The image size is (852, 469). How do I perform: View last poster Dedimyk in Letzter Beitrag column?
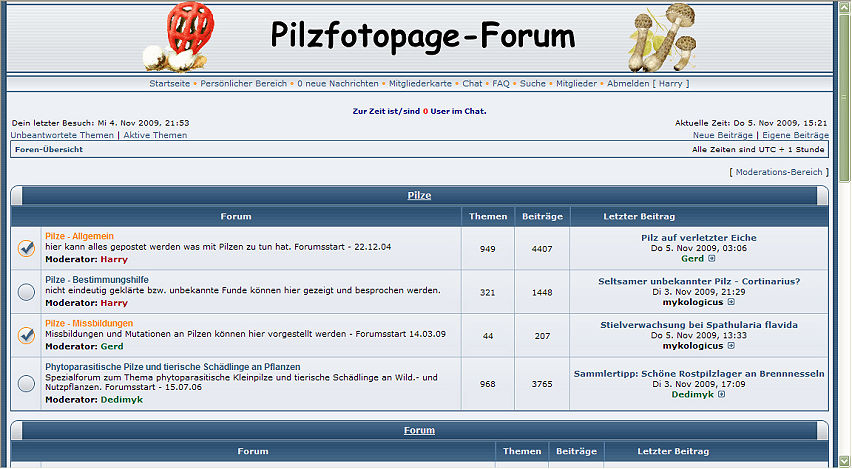click(x=692, y=395)
